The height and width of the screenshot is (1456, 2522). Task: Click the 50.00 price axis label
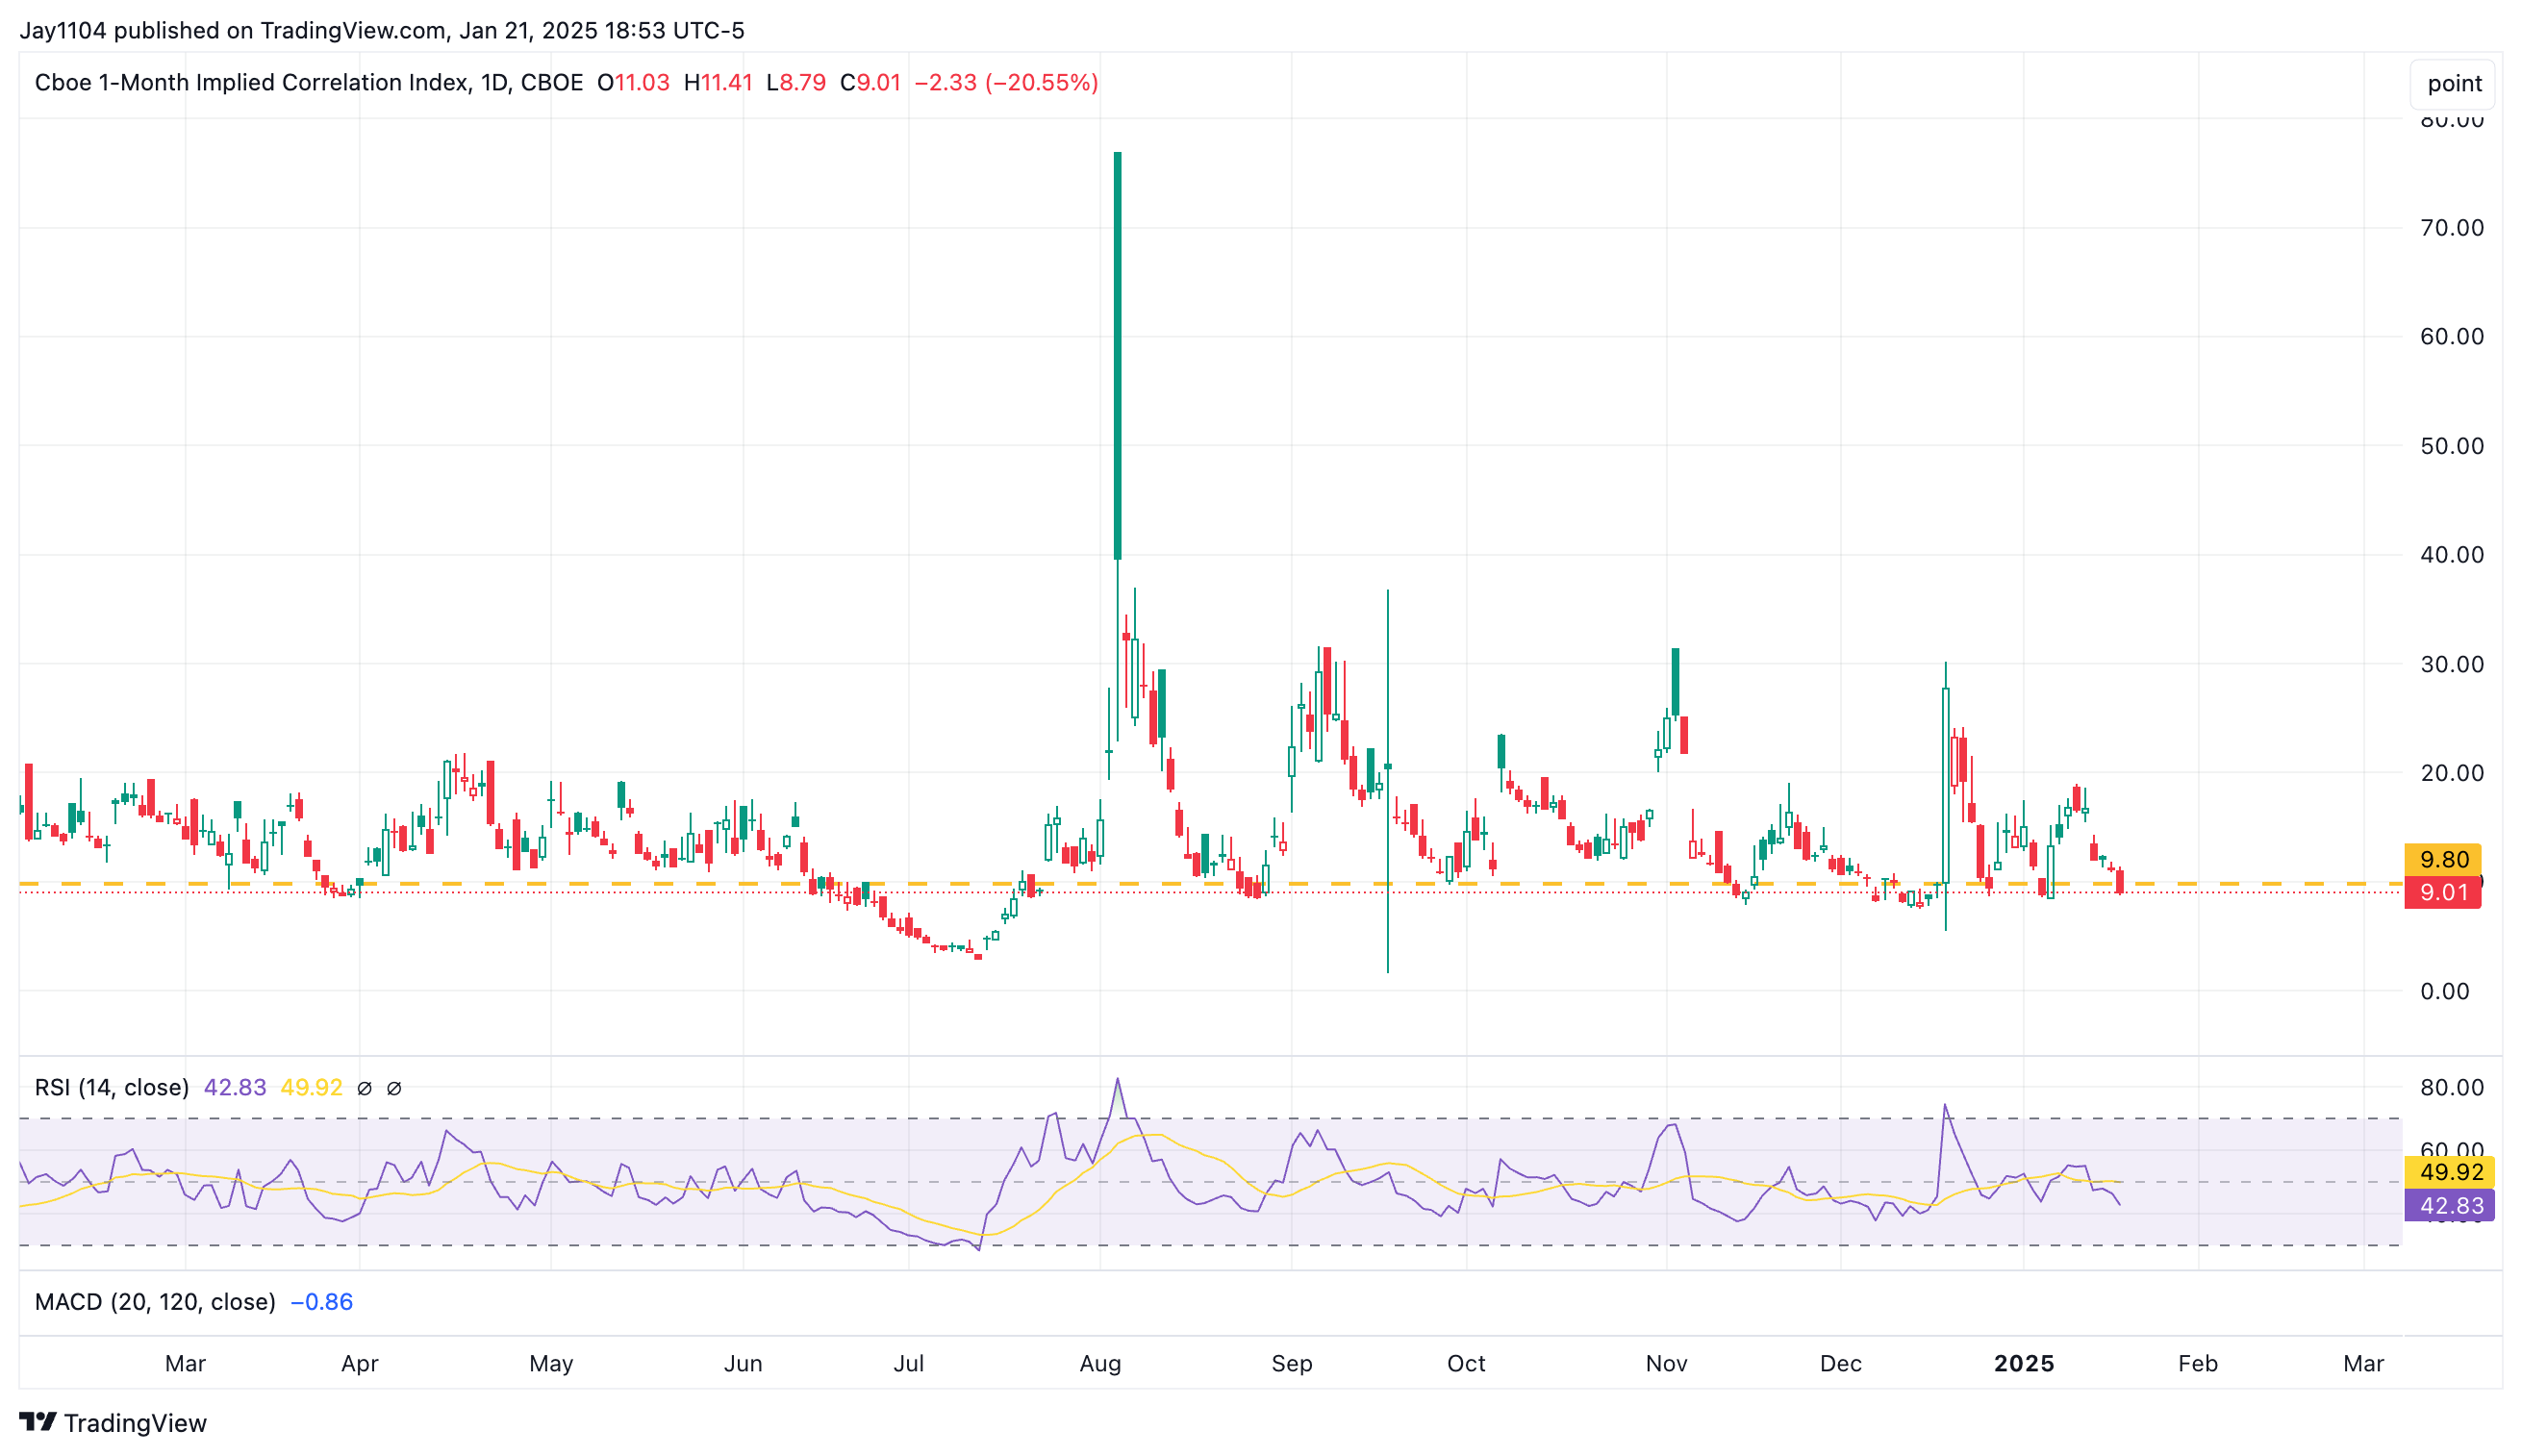coord(2451,446)
